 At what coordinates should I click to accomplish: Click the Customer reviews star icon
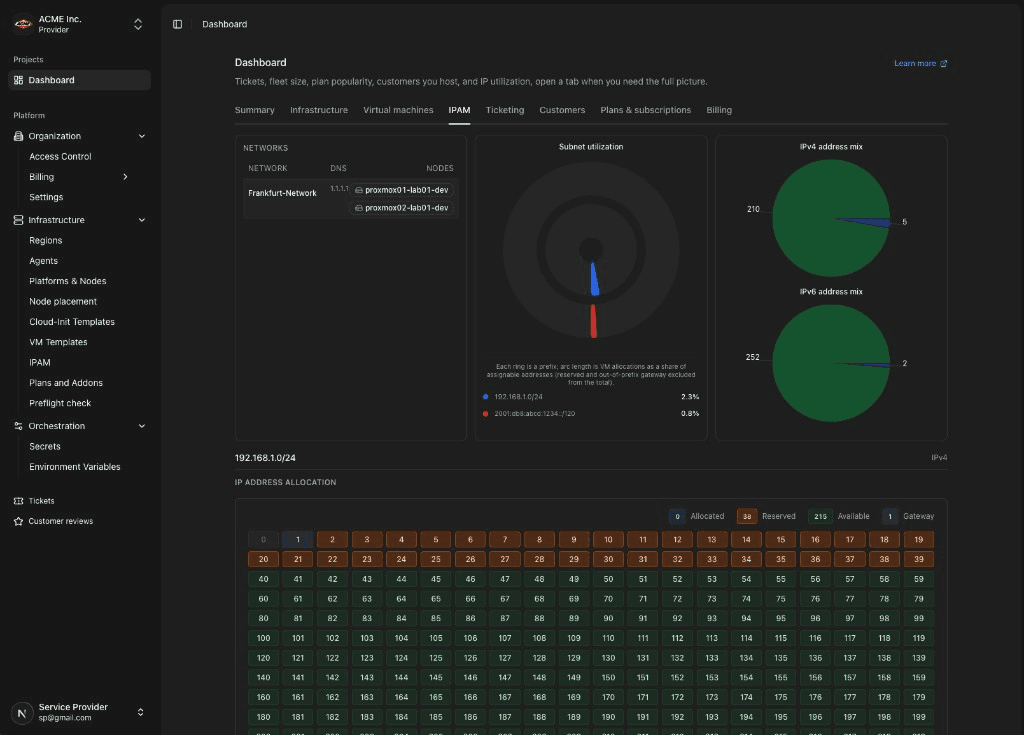point(18,521)
